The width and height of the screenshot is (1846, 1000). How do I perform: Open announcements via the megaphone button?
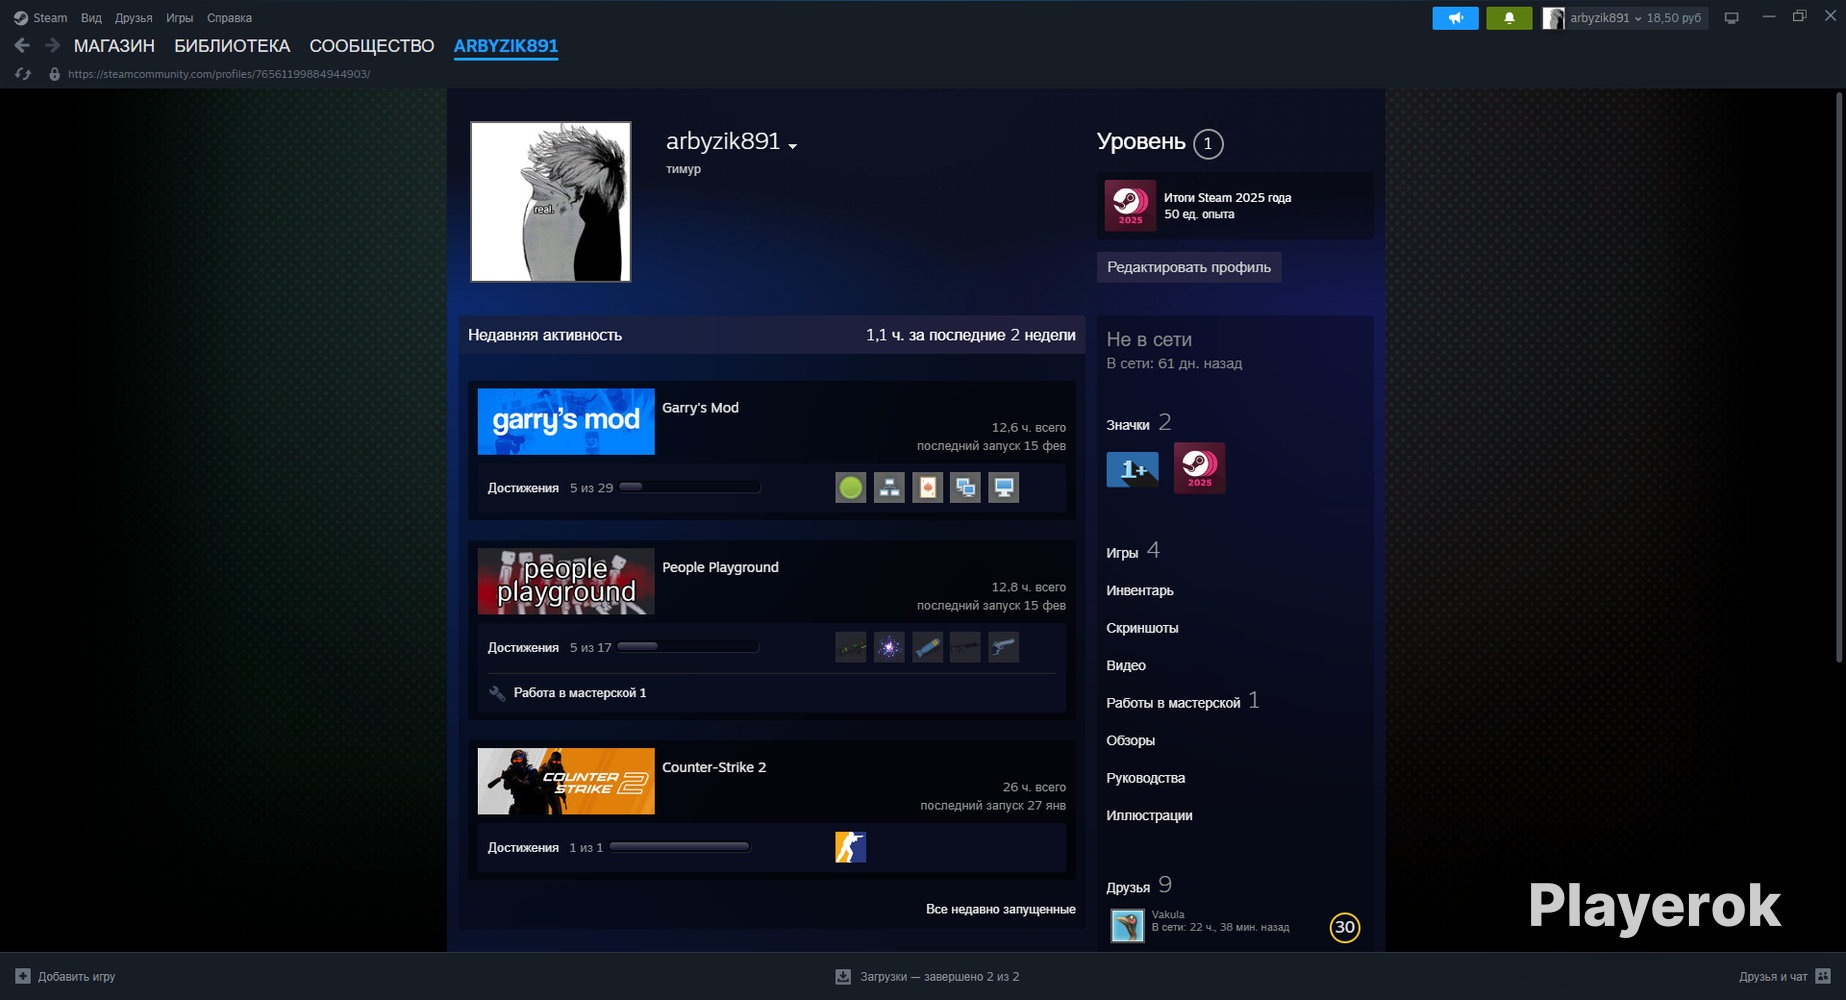pos(1455,18)
